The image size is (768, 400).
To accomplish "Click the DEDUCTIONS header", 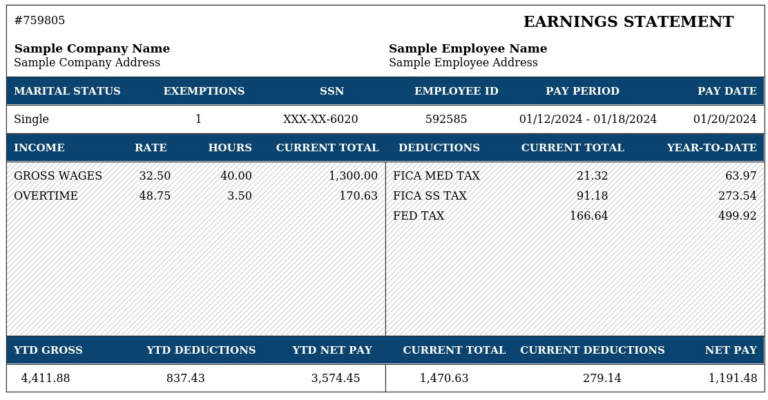I will pyautogui.click(x=439, y=148).
